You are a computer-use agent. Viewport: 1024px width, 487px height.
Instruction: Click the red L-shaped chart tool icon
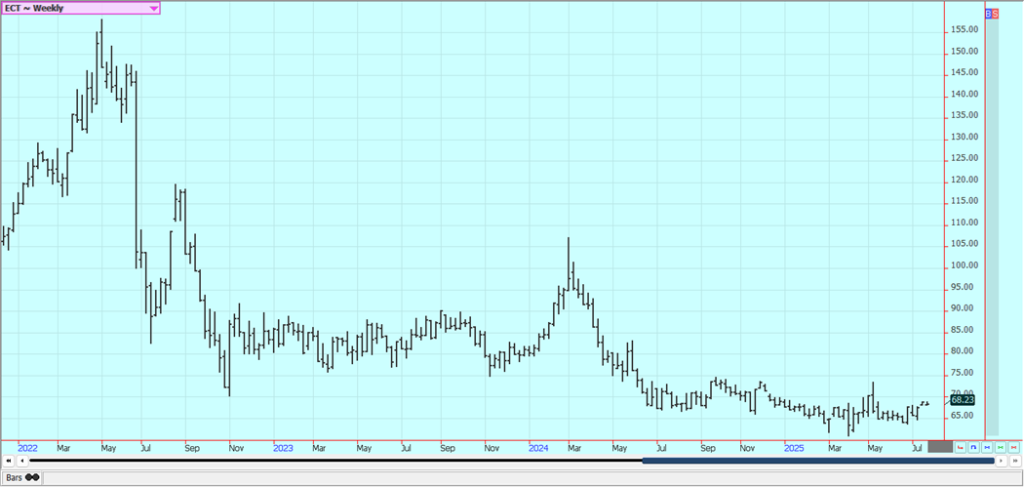(960, 447)
